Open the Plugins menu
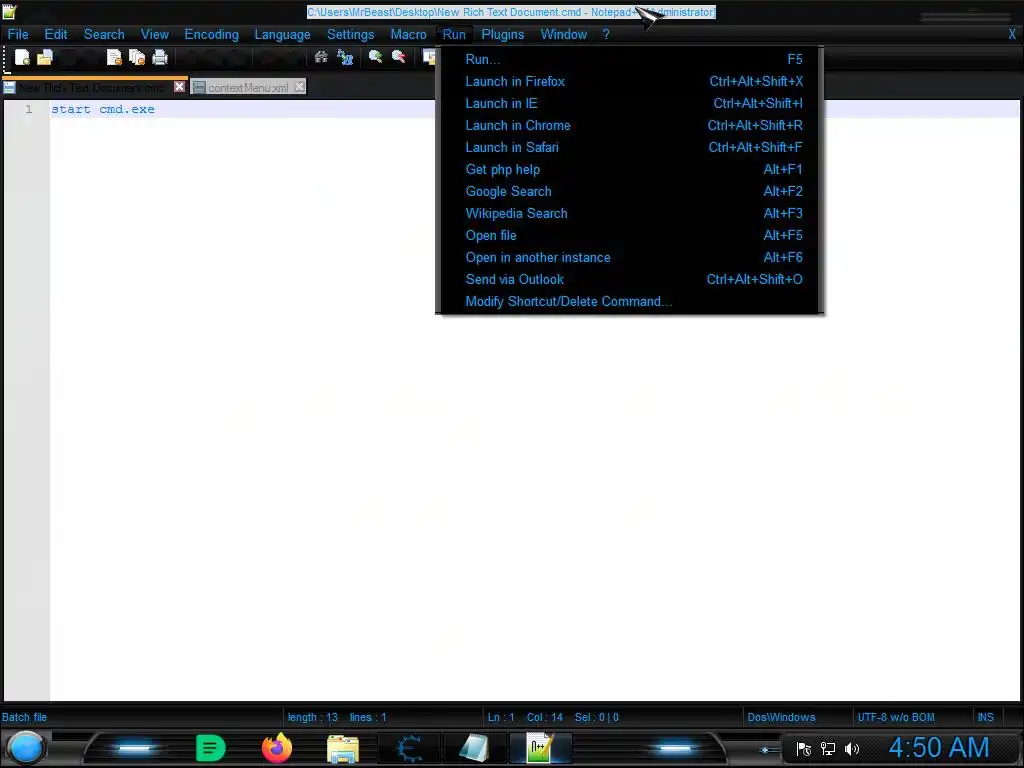Screen dimensions: 1024x768 503,35
